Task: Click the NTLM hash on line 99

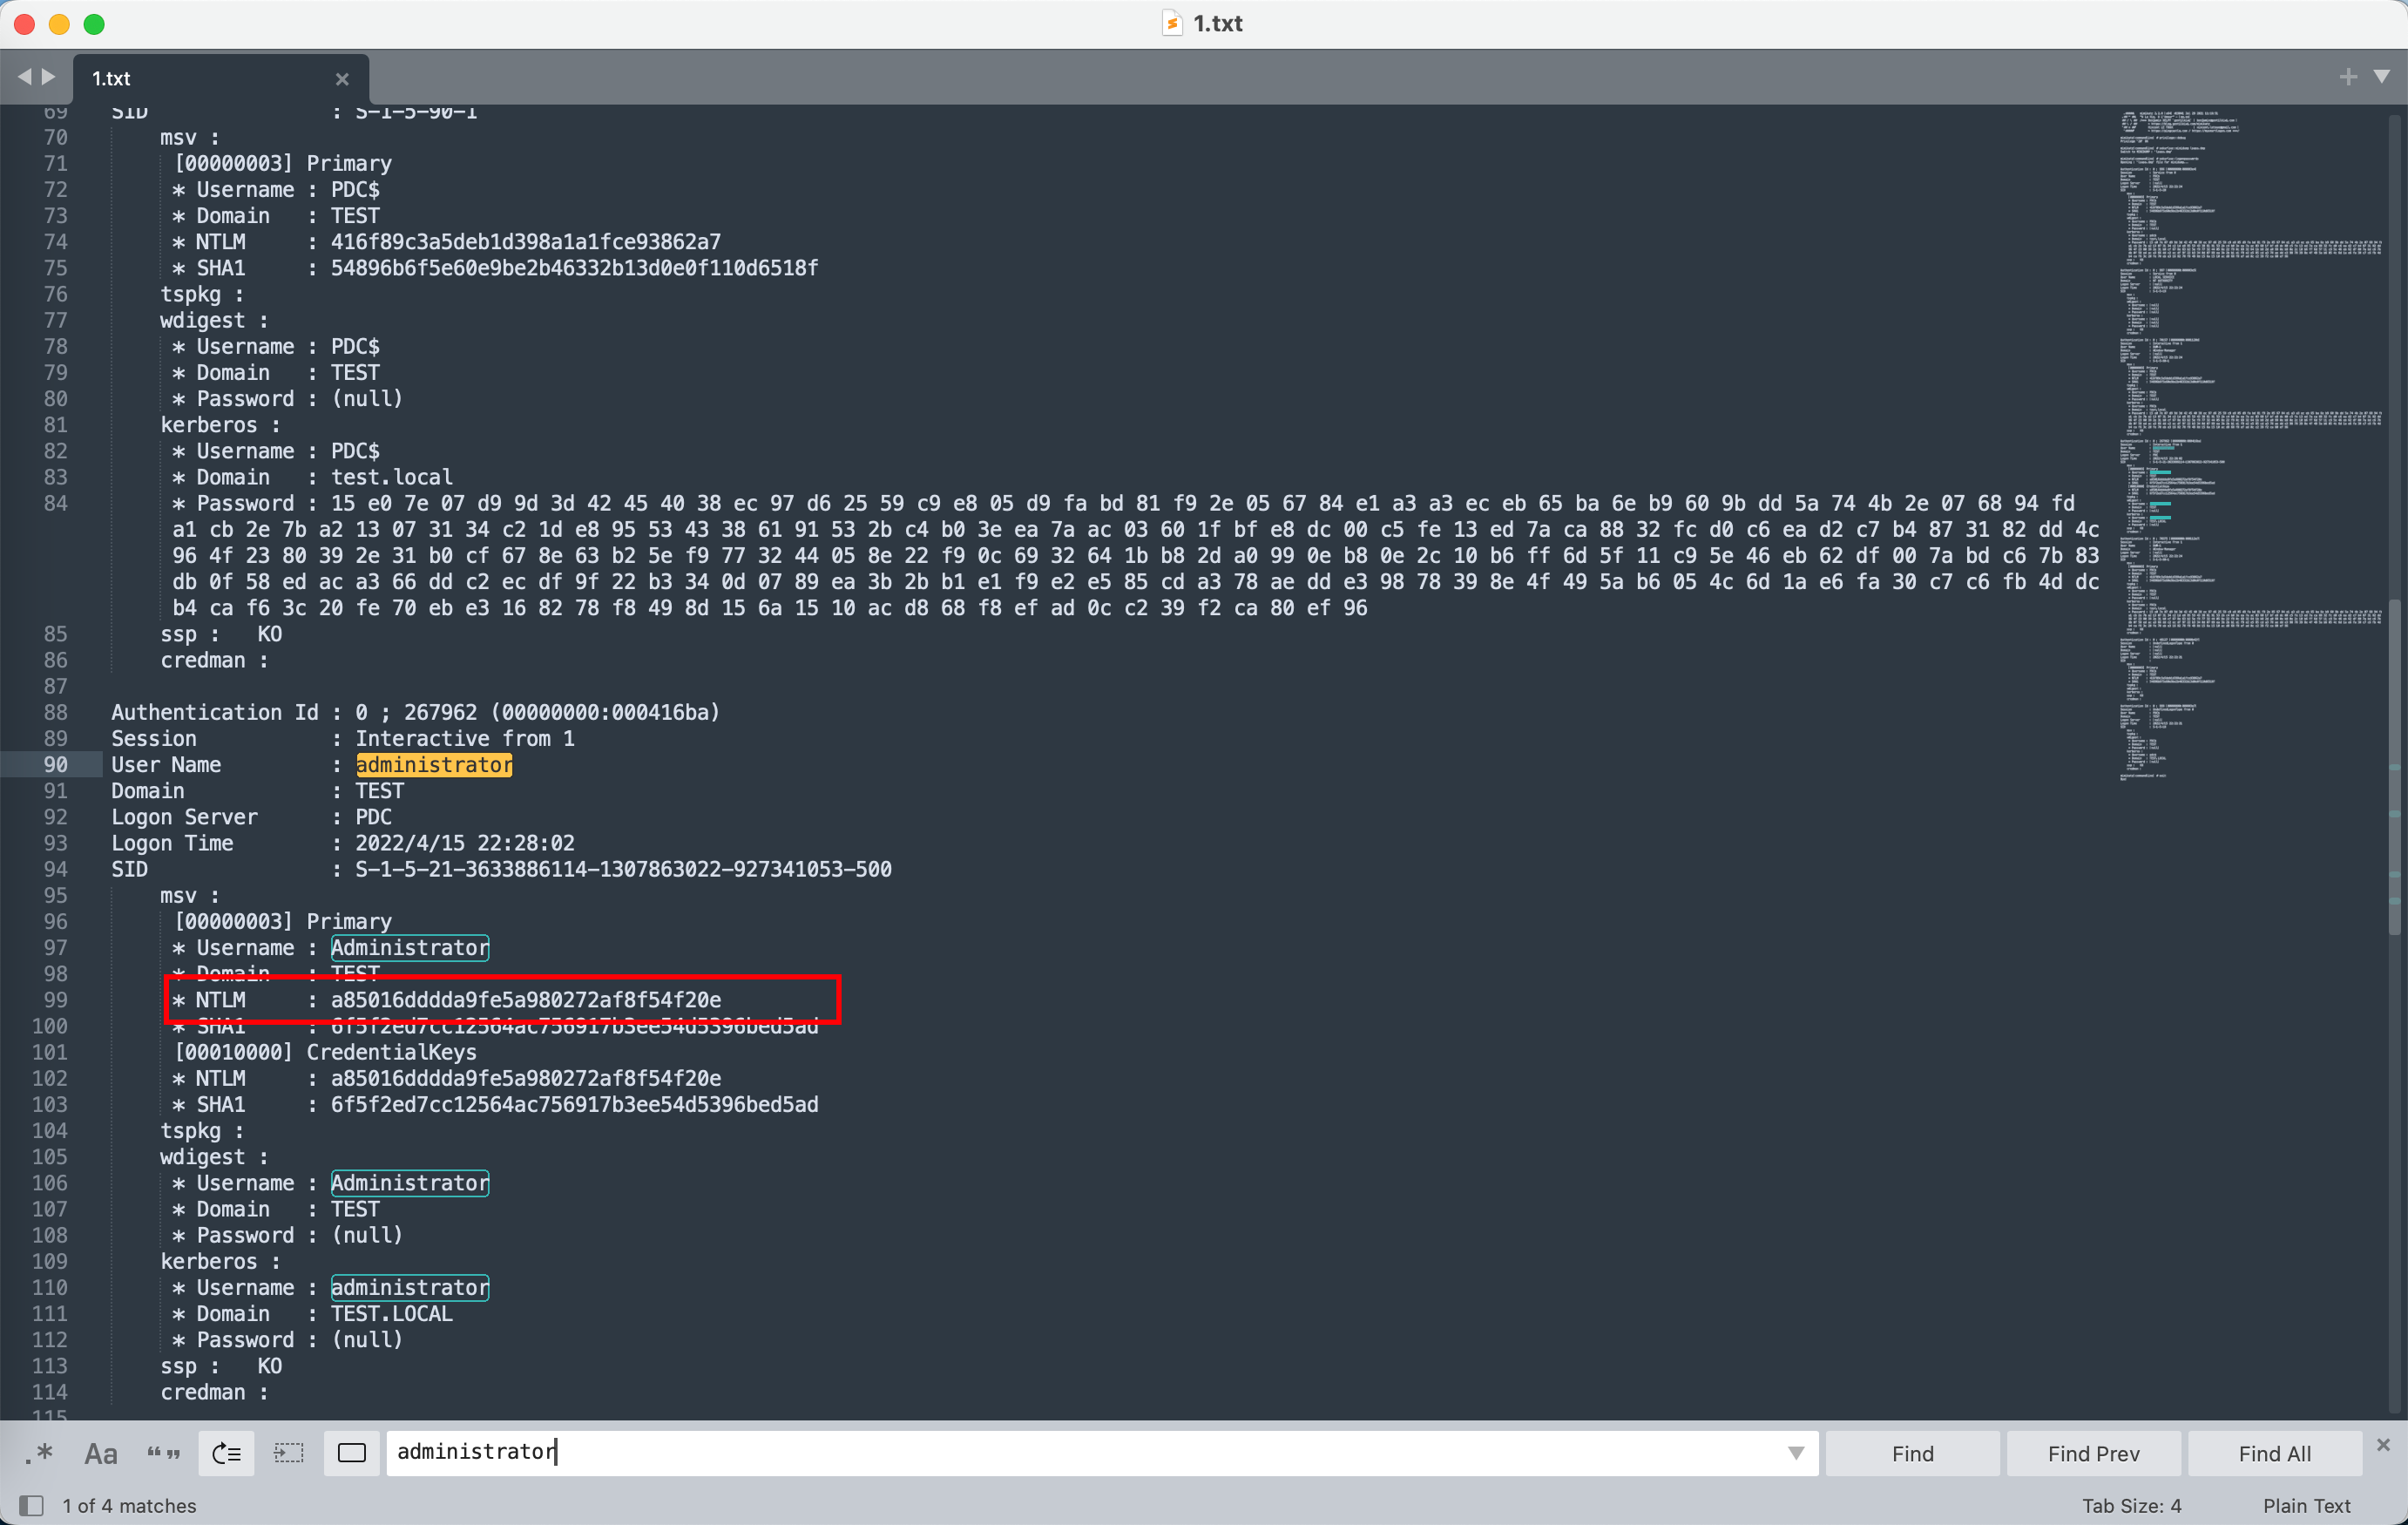Action: tap(526, 1000)
